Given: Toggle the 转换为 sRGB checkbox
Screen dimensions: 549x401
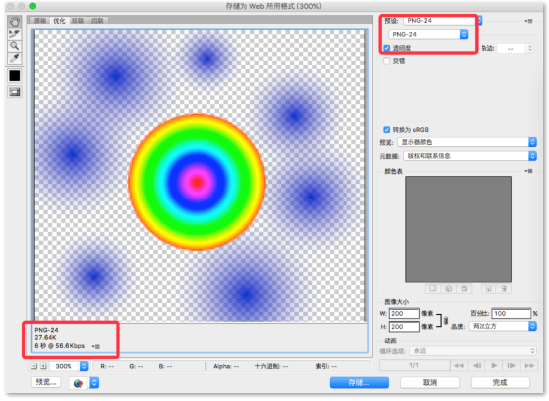Looking at the screenshot, I should pos(387,130).
